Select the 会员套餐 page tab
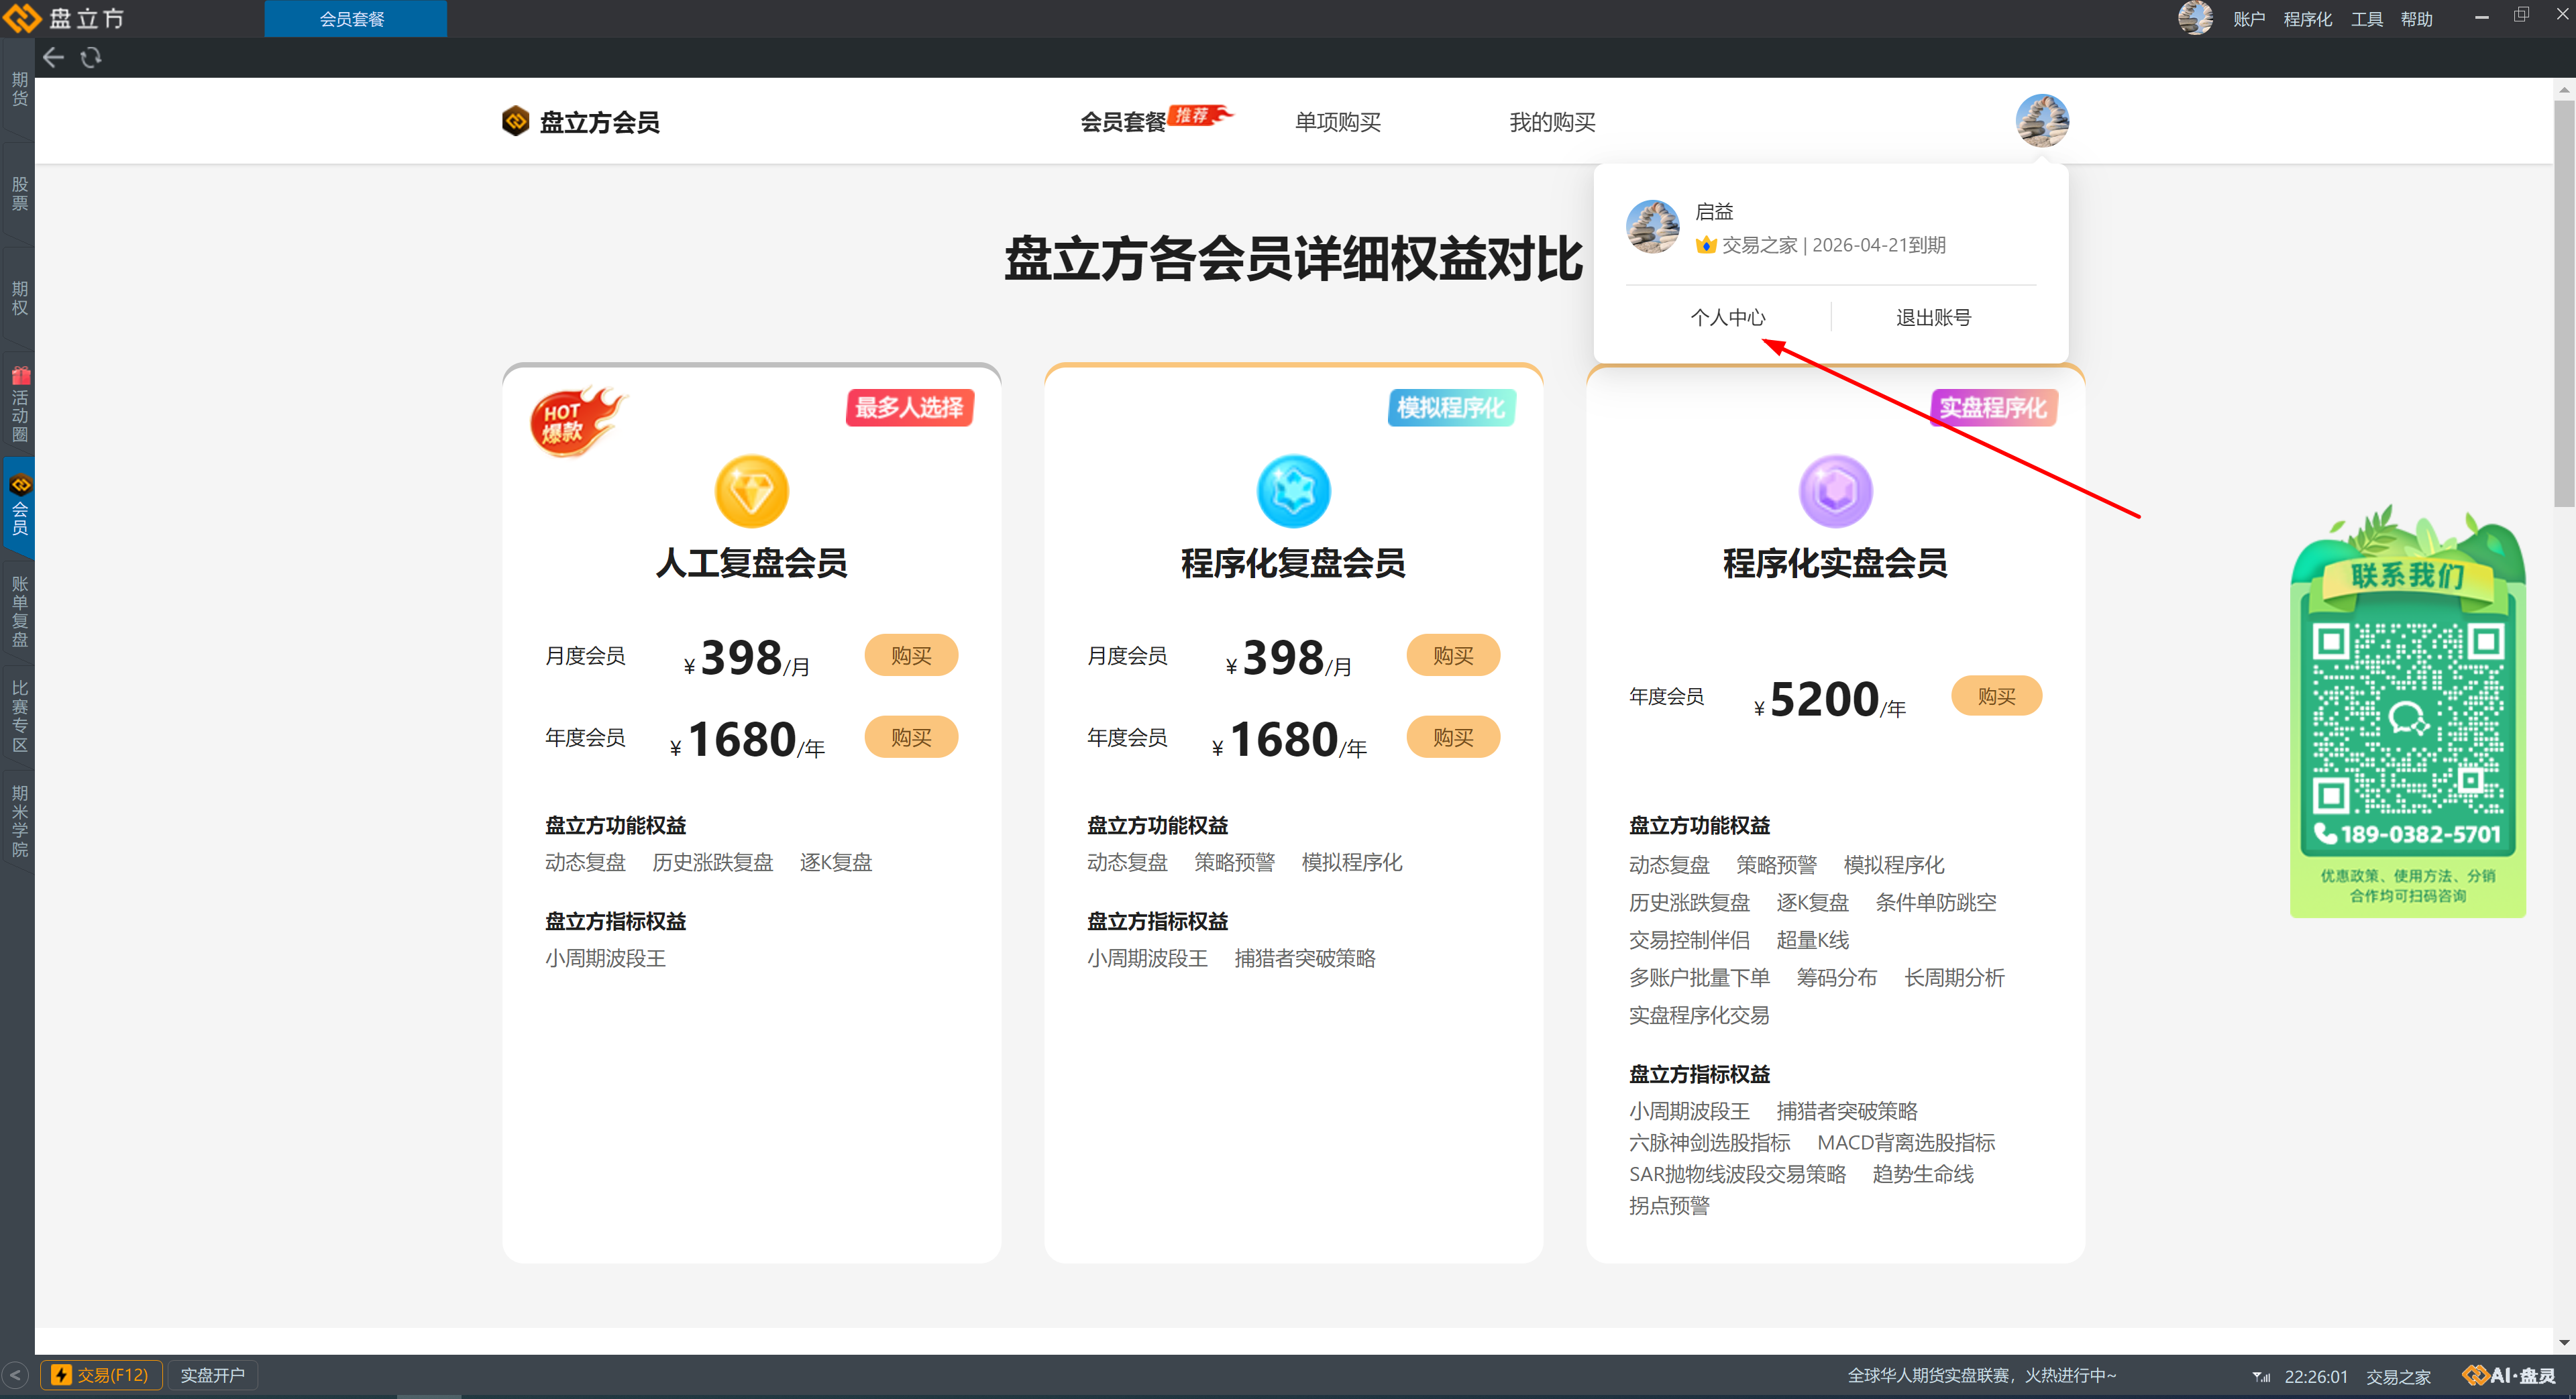The height and width of the screenshot is (1399, 2576). [x=1122, y=122]
